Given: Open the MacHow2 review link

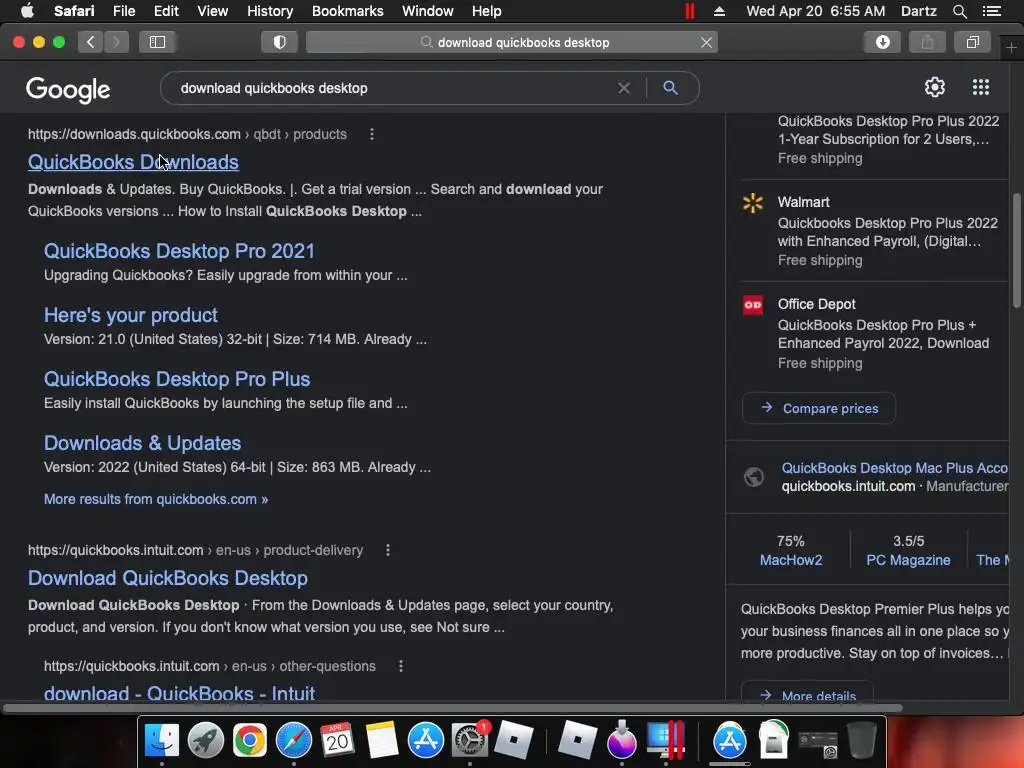Looking at the screenshot, I should point(791,560).
